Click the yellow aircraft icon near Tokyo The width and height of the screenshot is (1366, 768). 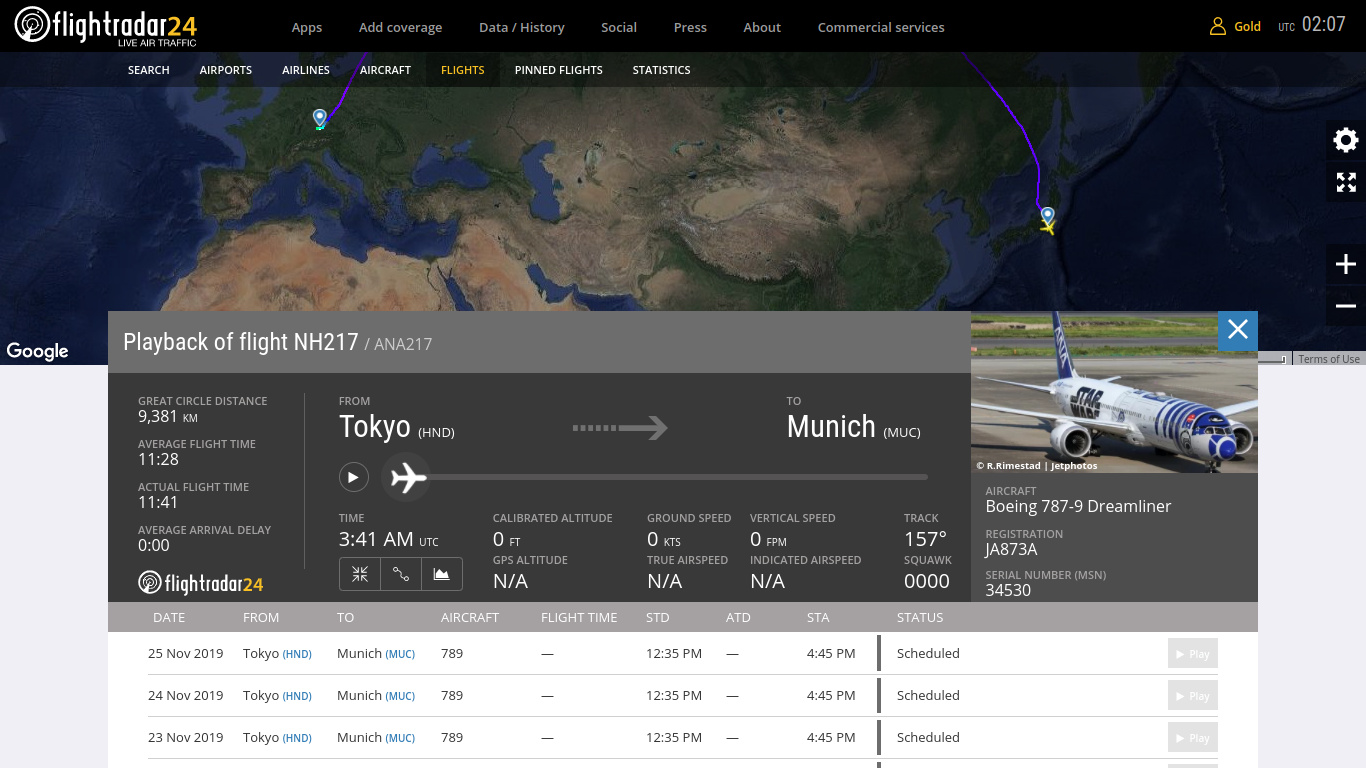[x=1047, y=228]
